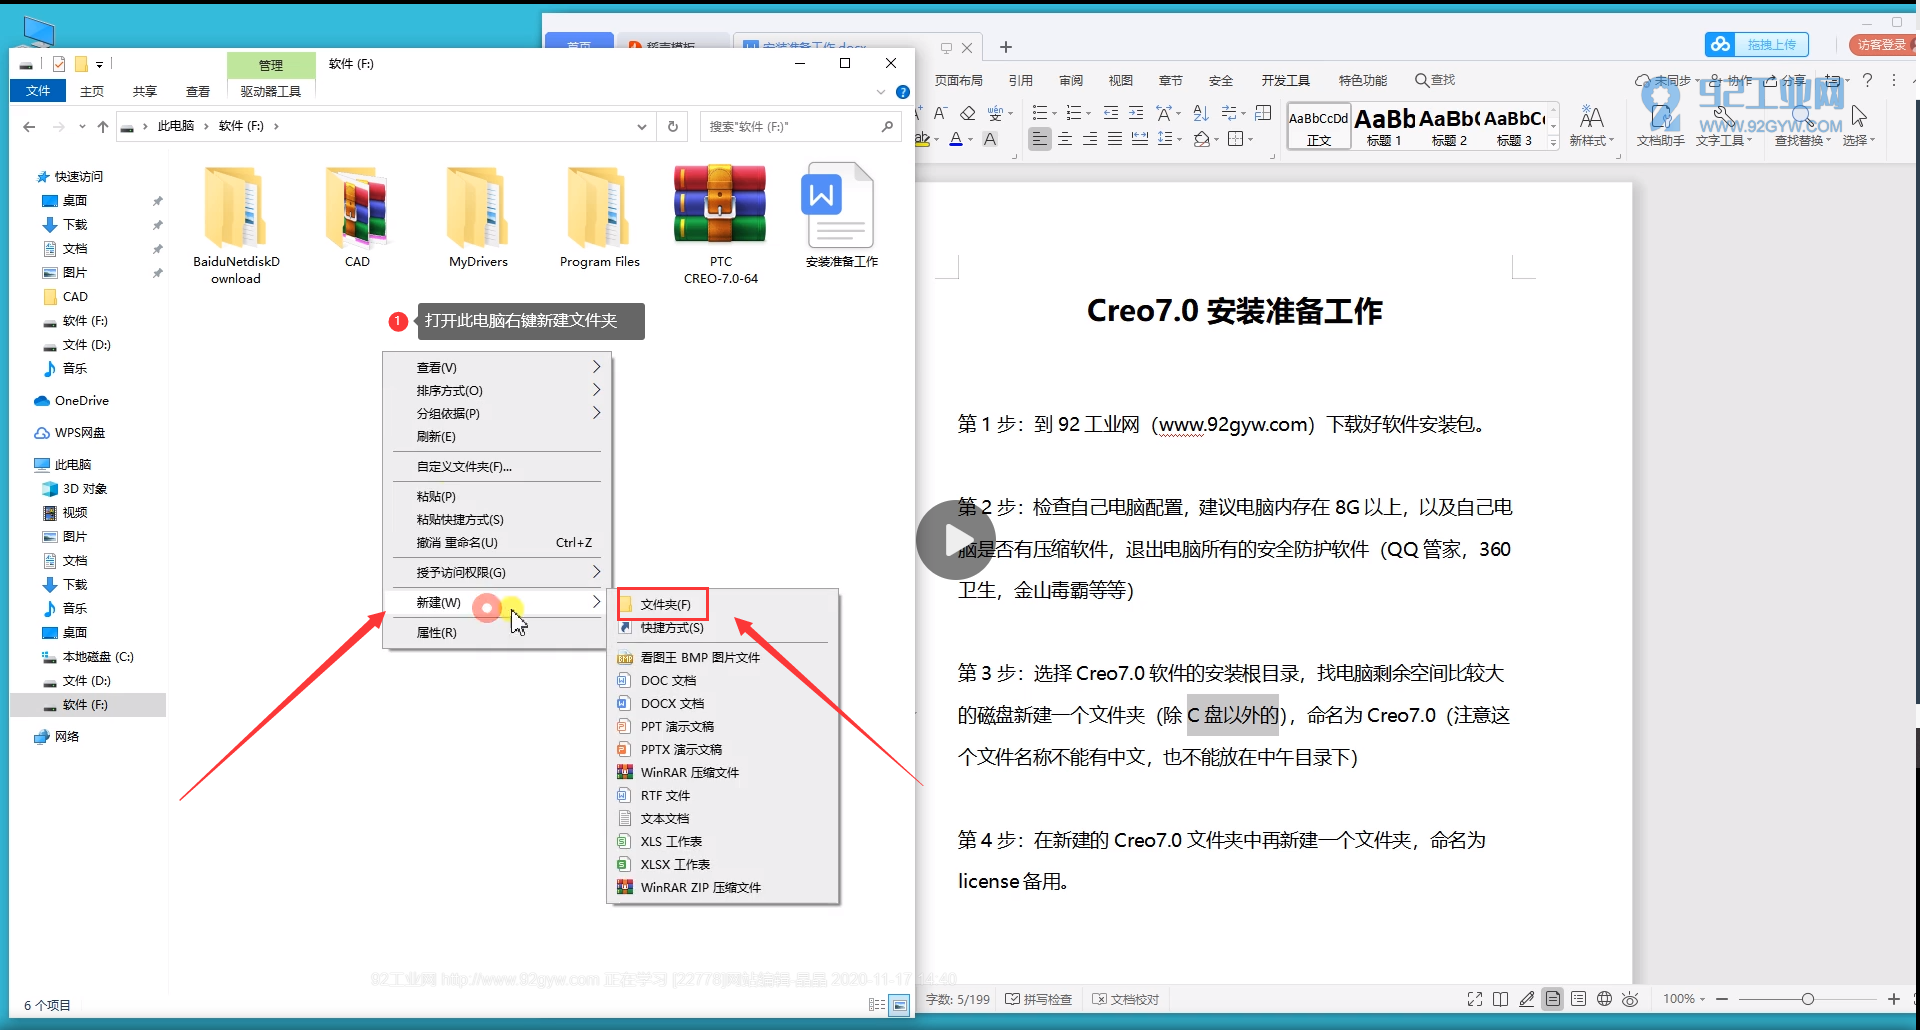Expand the Explorer ribbon chevron
Image resolution: width=1920 pixels, height=1030 pixels.
click(881, 92)
